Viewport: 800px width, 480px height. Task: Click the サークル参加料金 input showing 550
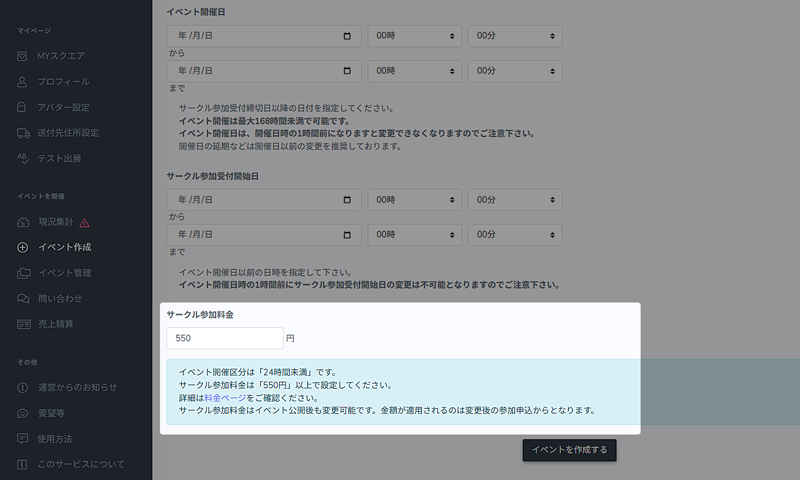point(224,338)
